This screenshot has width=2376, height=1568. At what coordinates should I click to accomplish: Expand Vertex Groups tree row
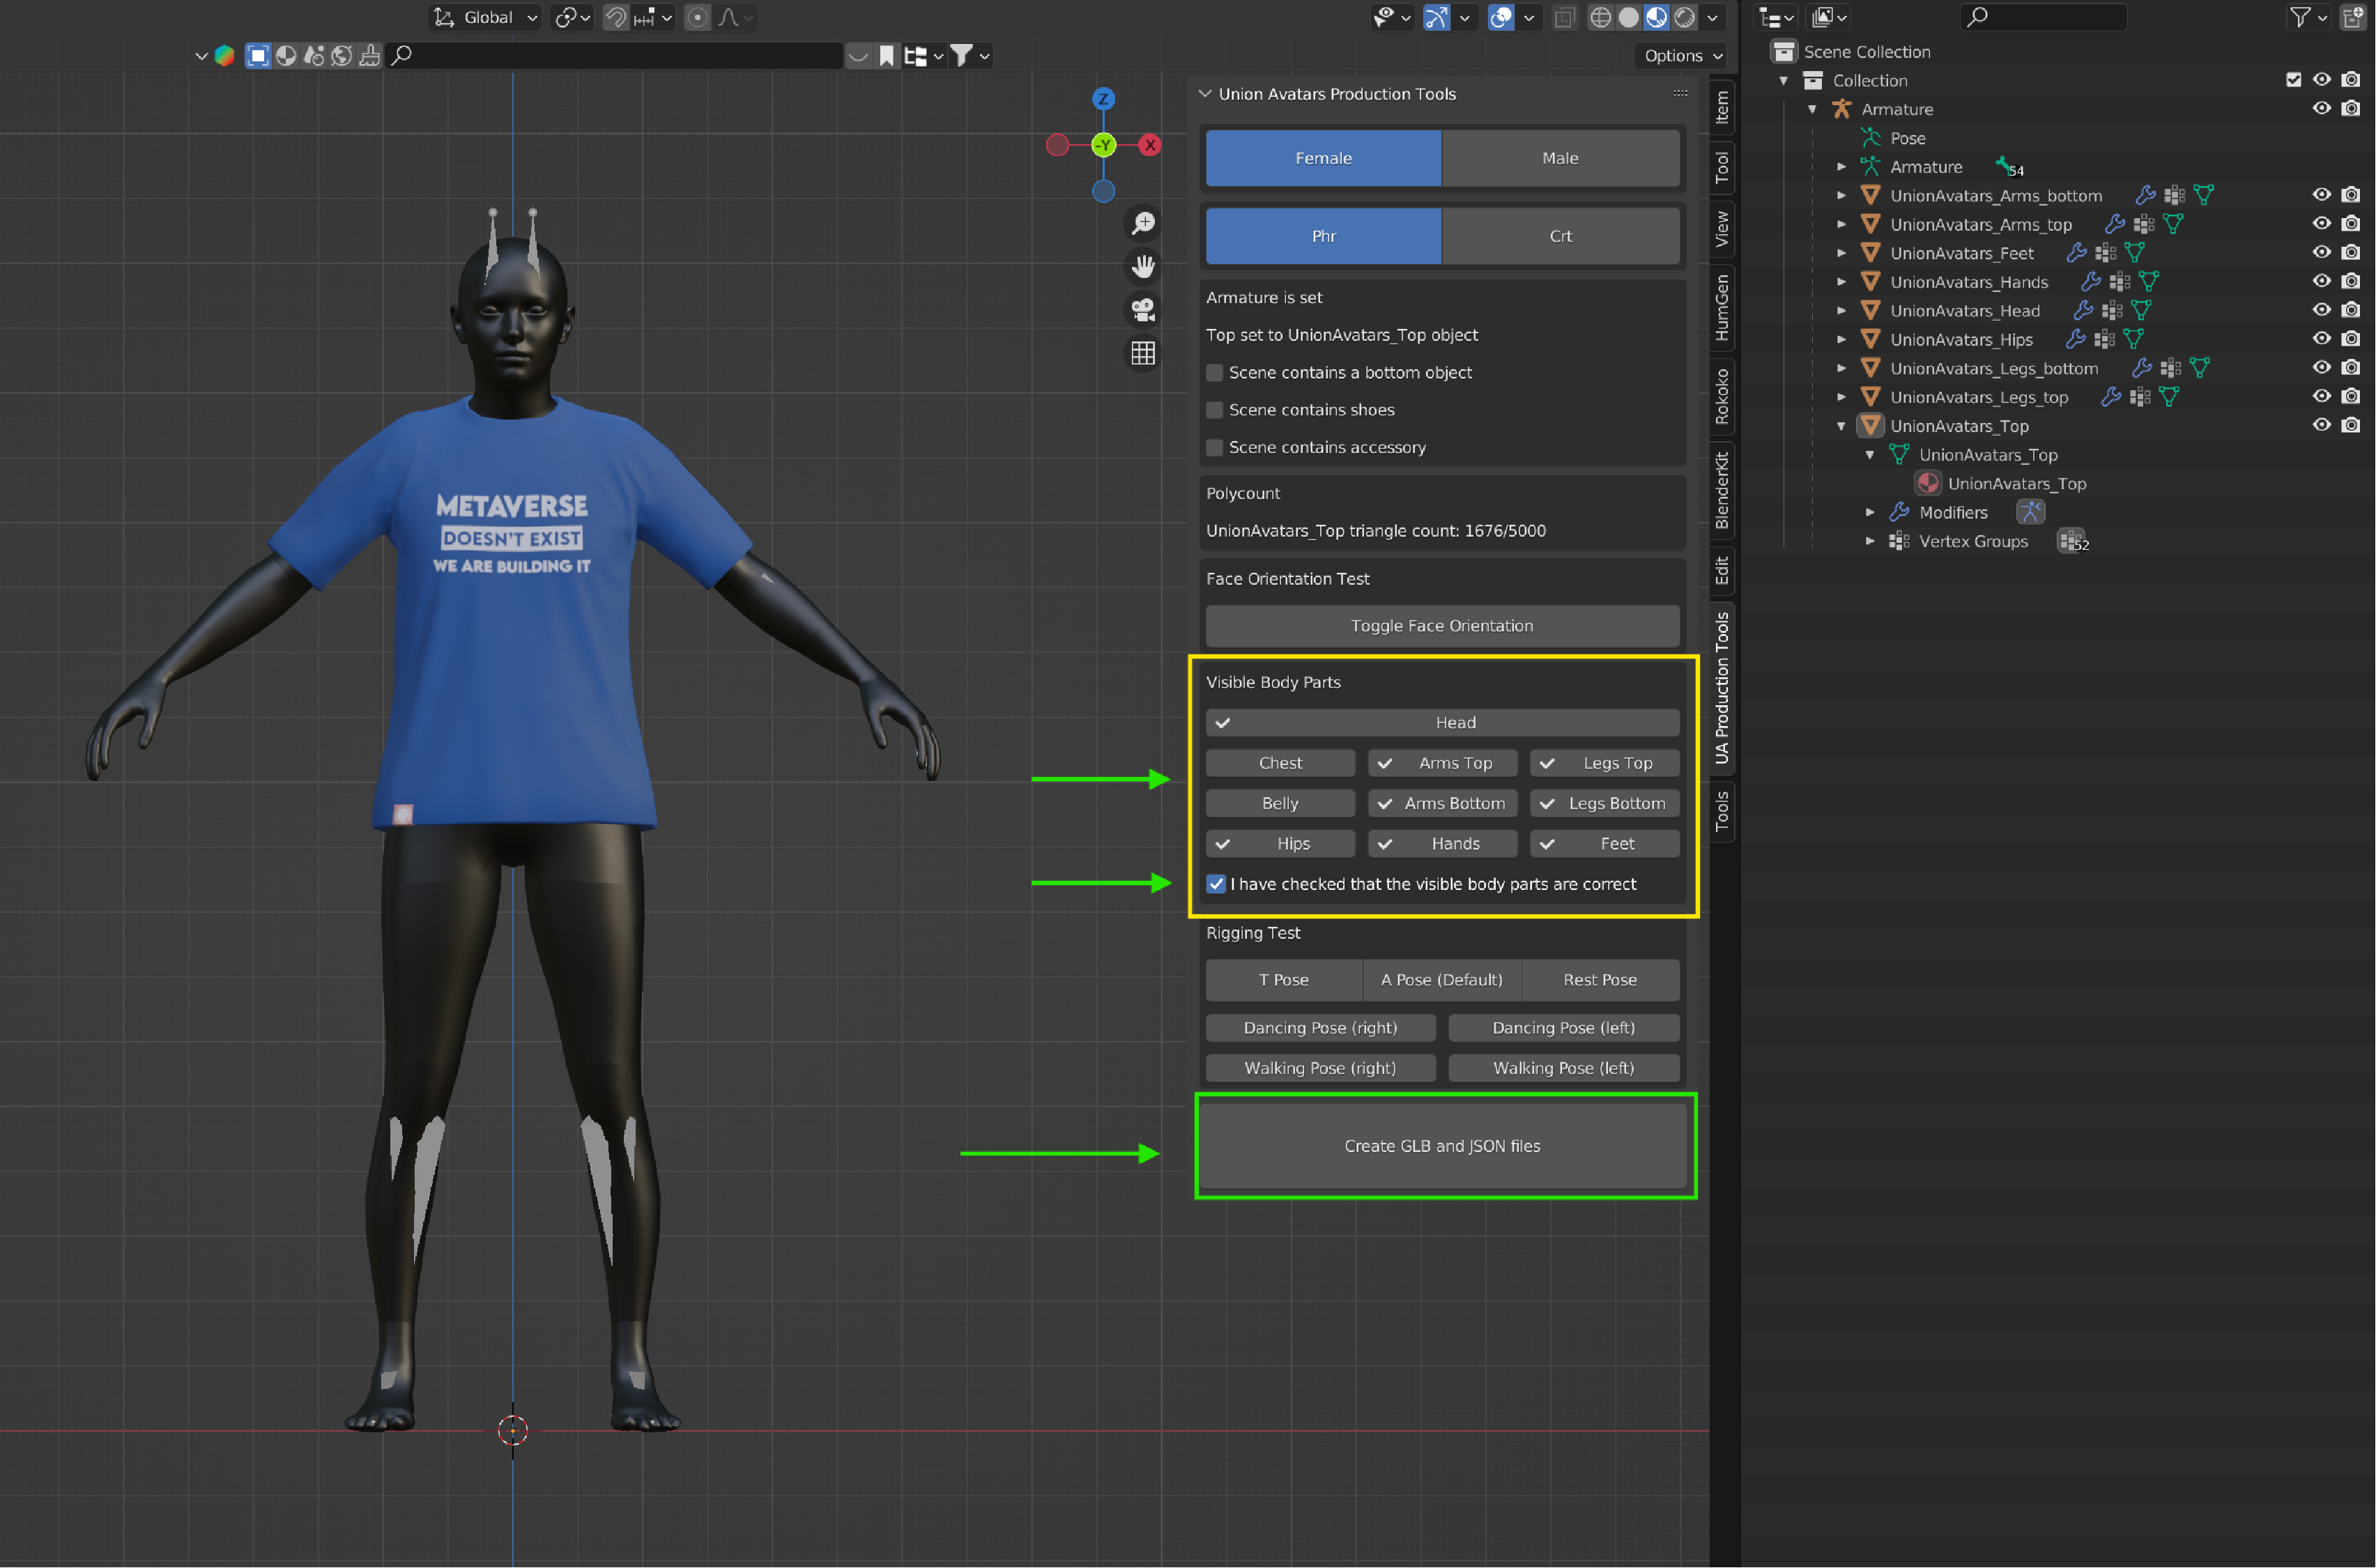[x=1870, y=541]
